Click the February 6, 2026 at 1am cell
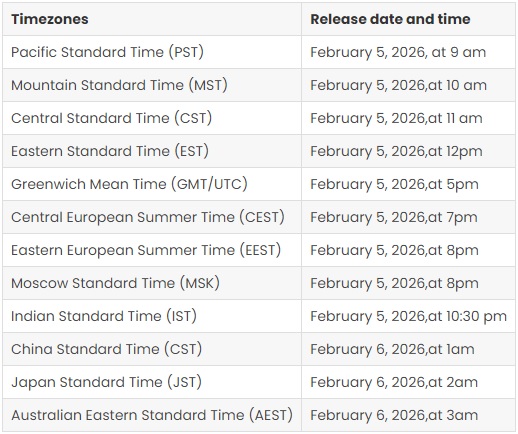 (408, 349)
